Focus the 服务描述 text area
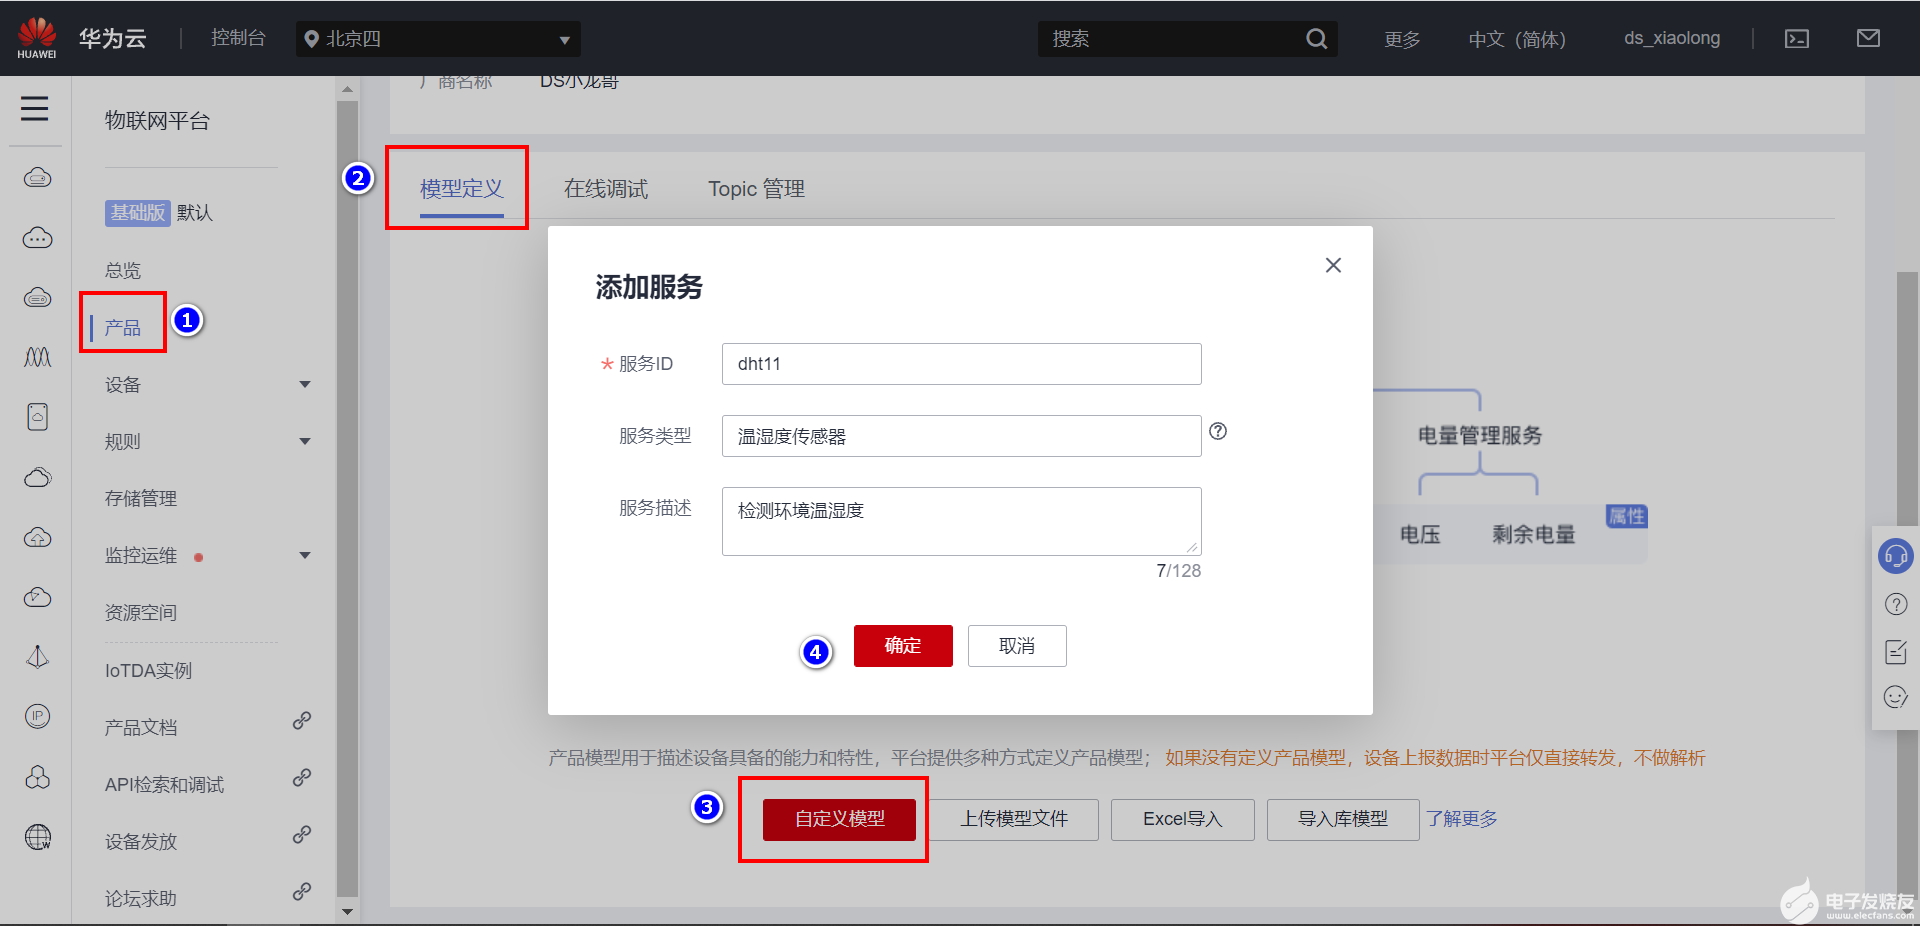The height and width of the screenshot is (926, 1920). [962, 521]
